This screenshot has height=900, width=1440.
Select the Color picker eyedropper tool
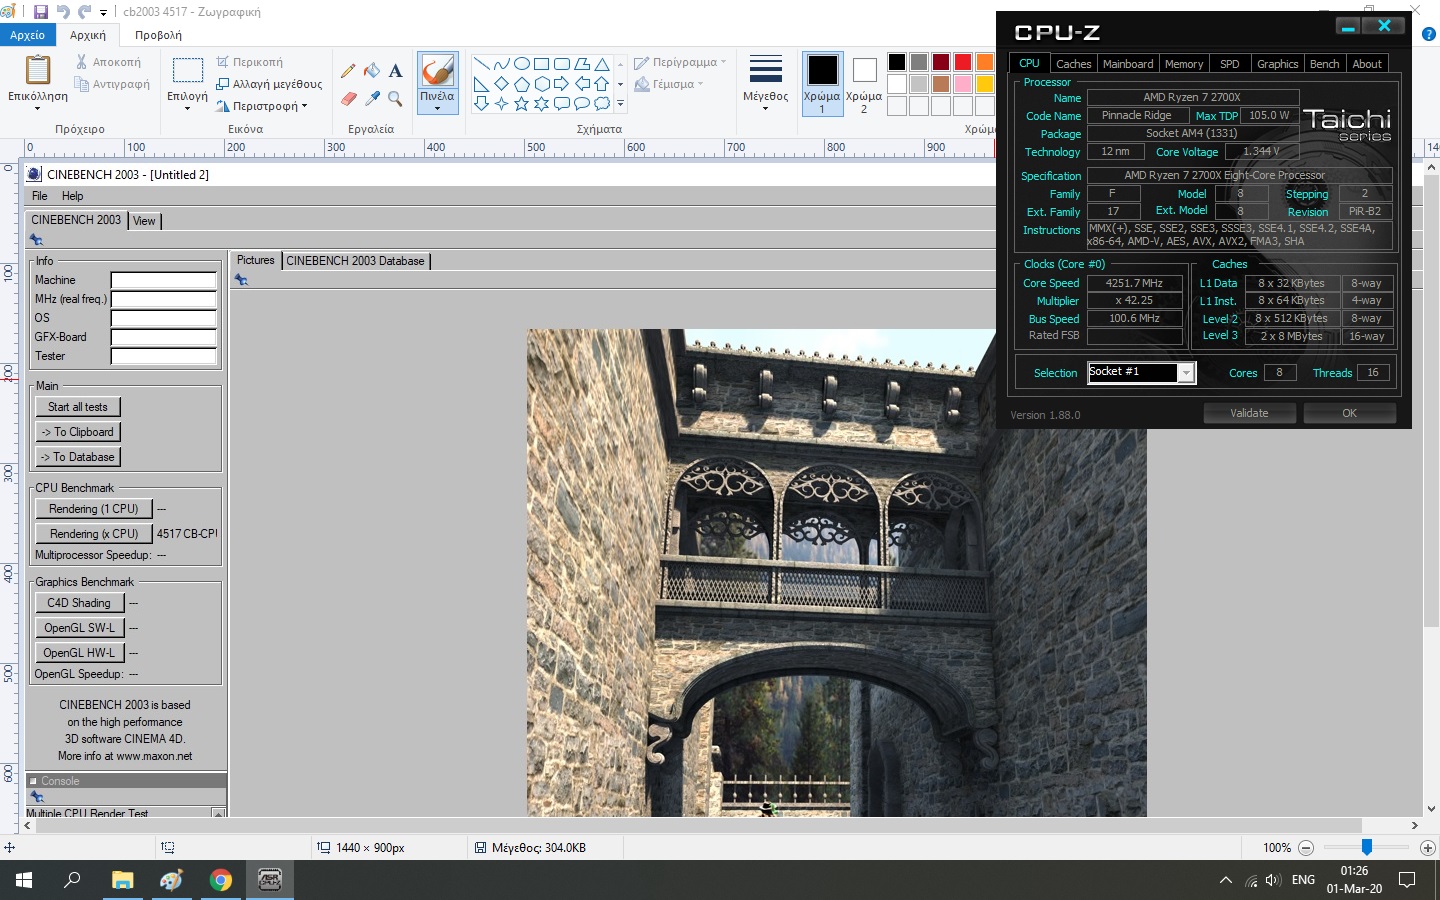click(x=372, y=98)
